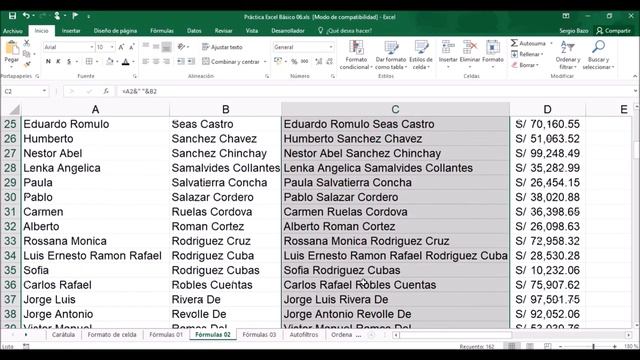
Task: Collapse the ribbon with the chevron
Action: click(635, 76)
